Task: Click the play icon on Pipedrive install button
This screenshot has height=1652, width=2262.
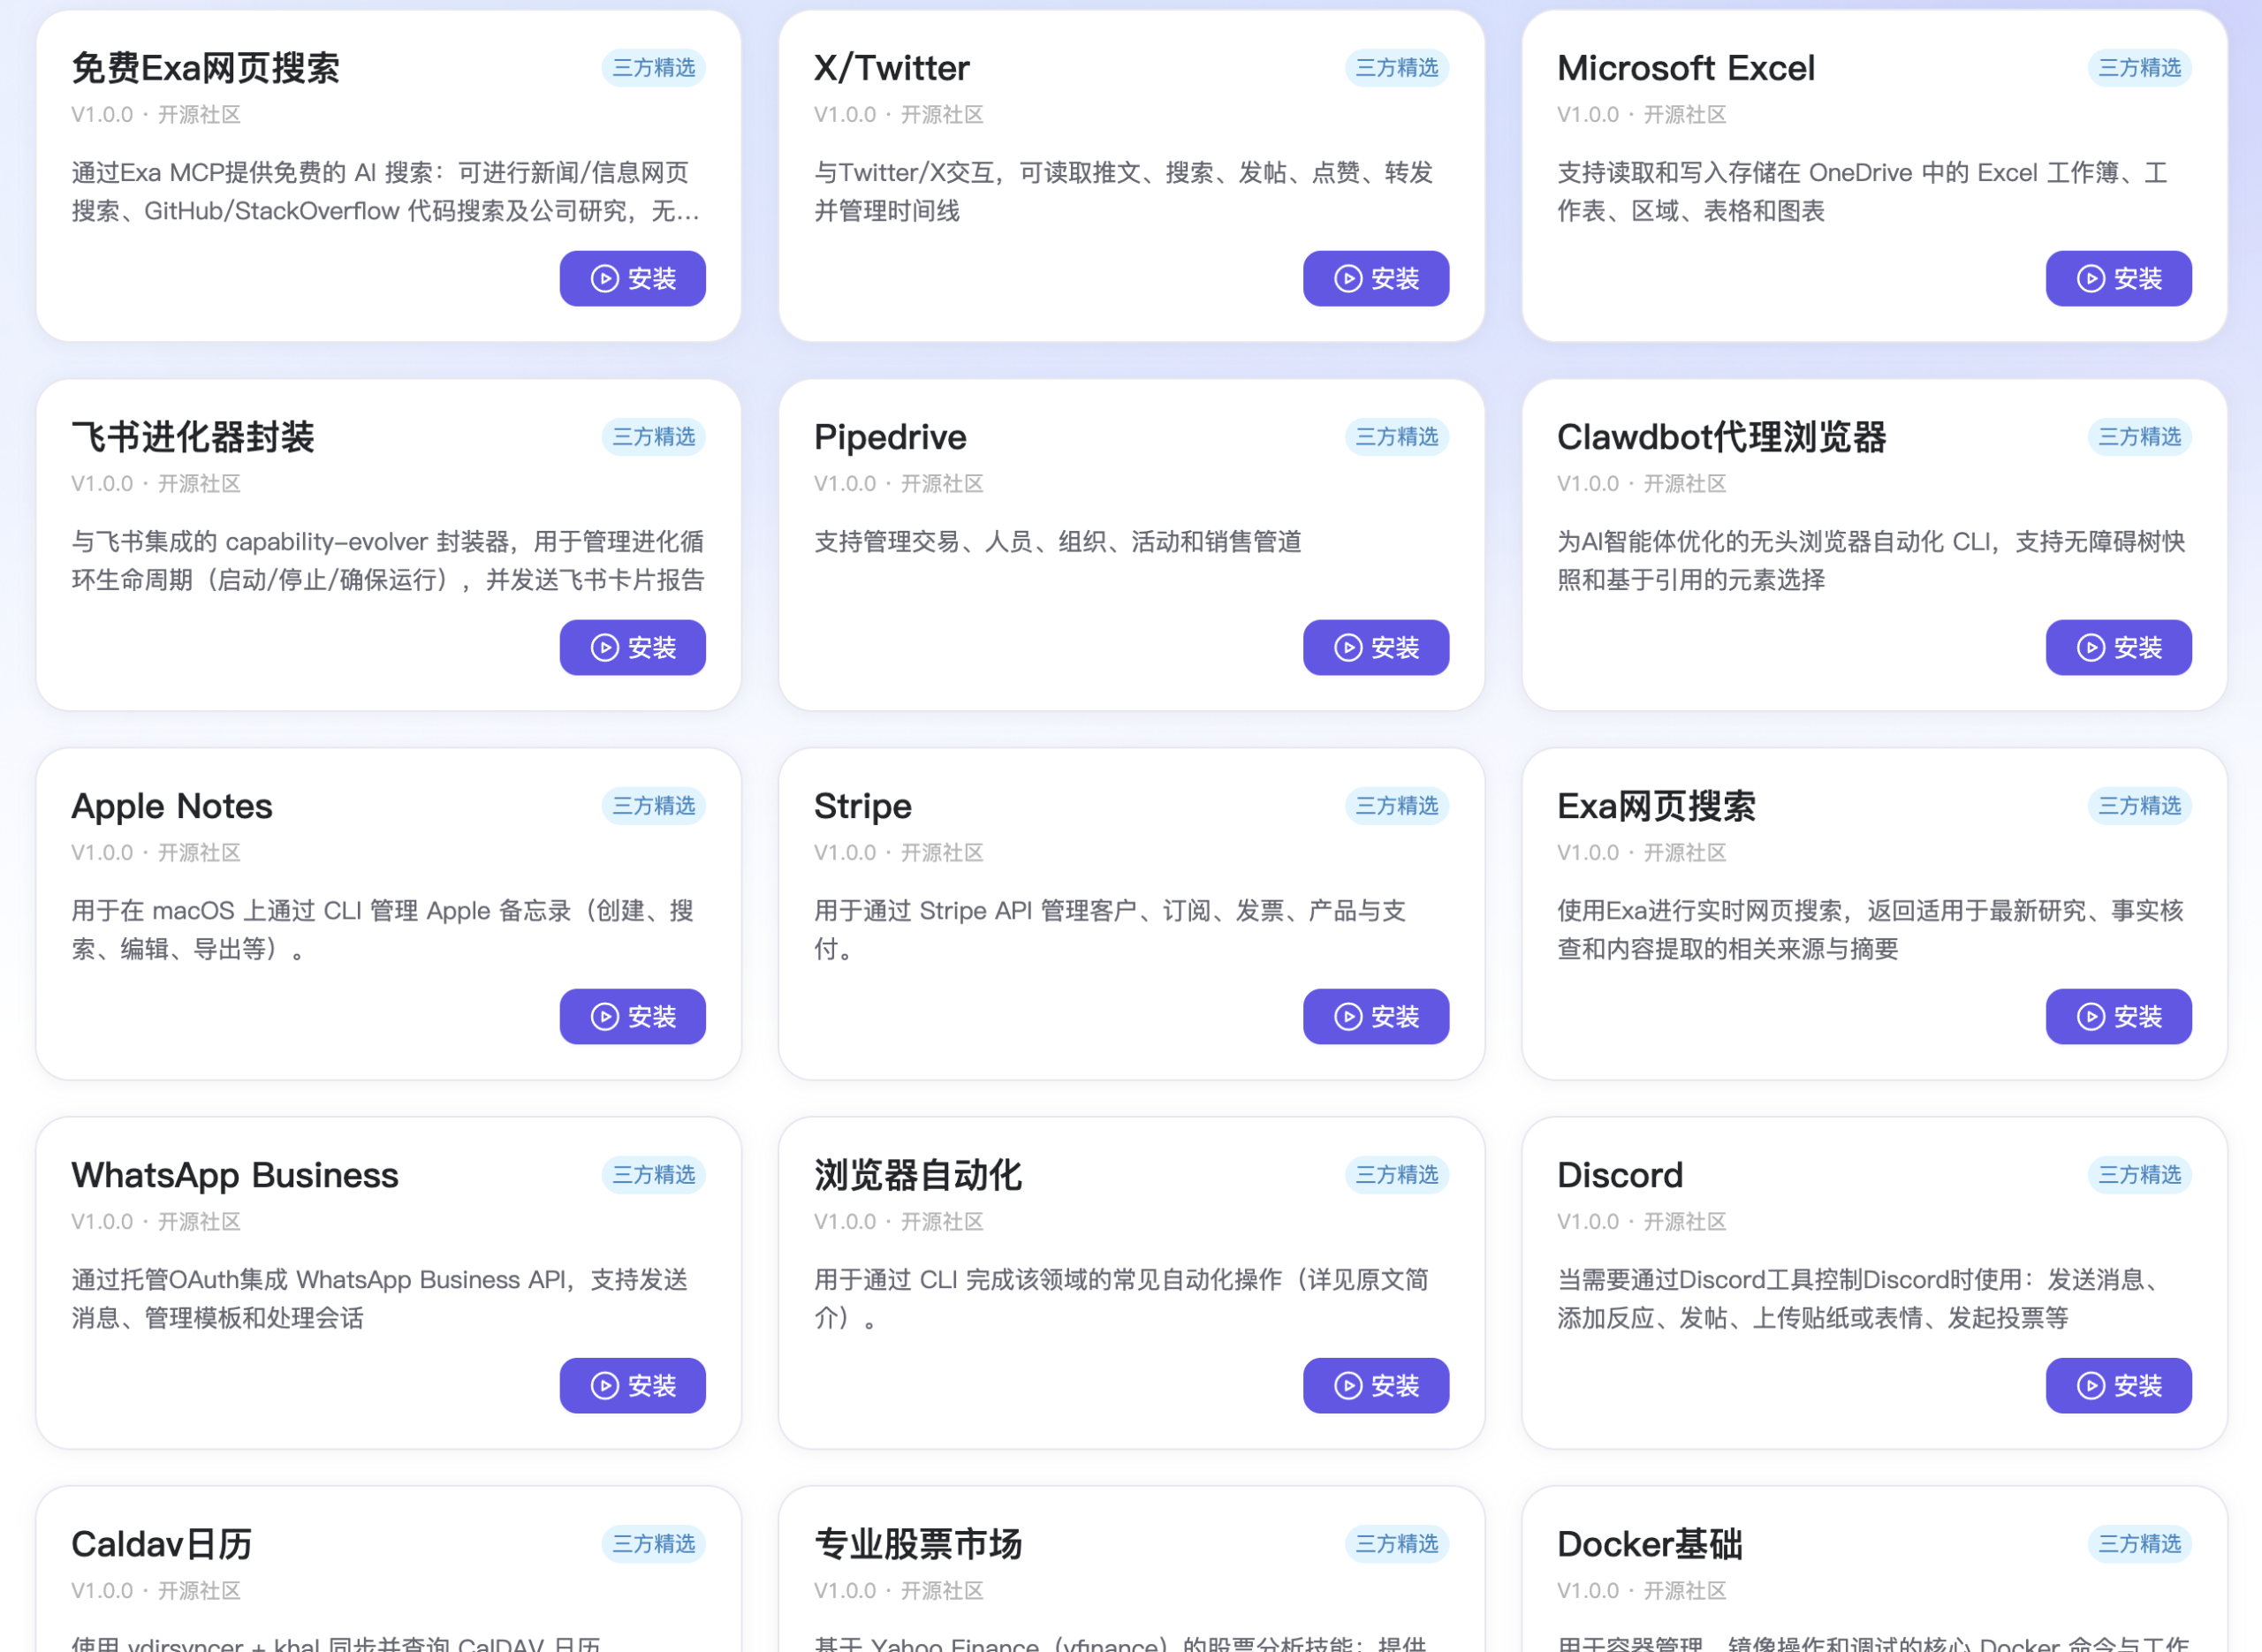Action: [1348, 648]
